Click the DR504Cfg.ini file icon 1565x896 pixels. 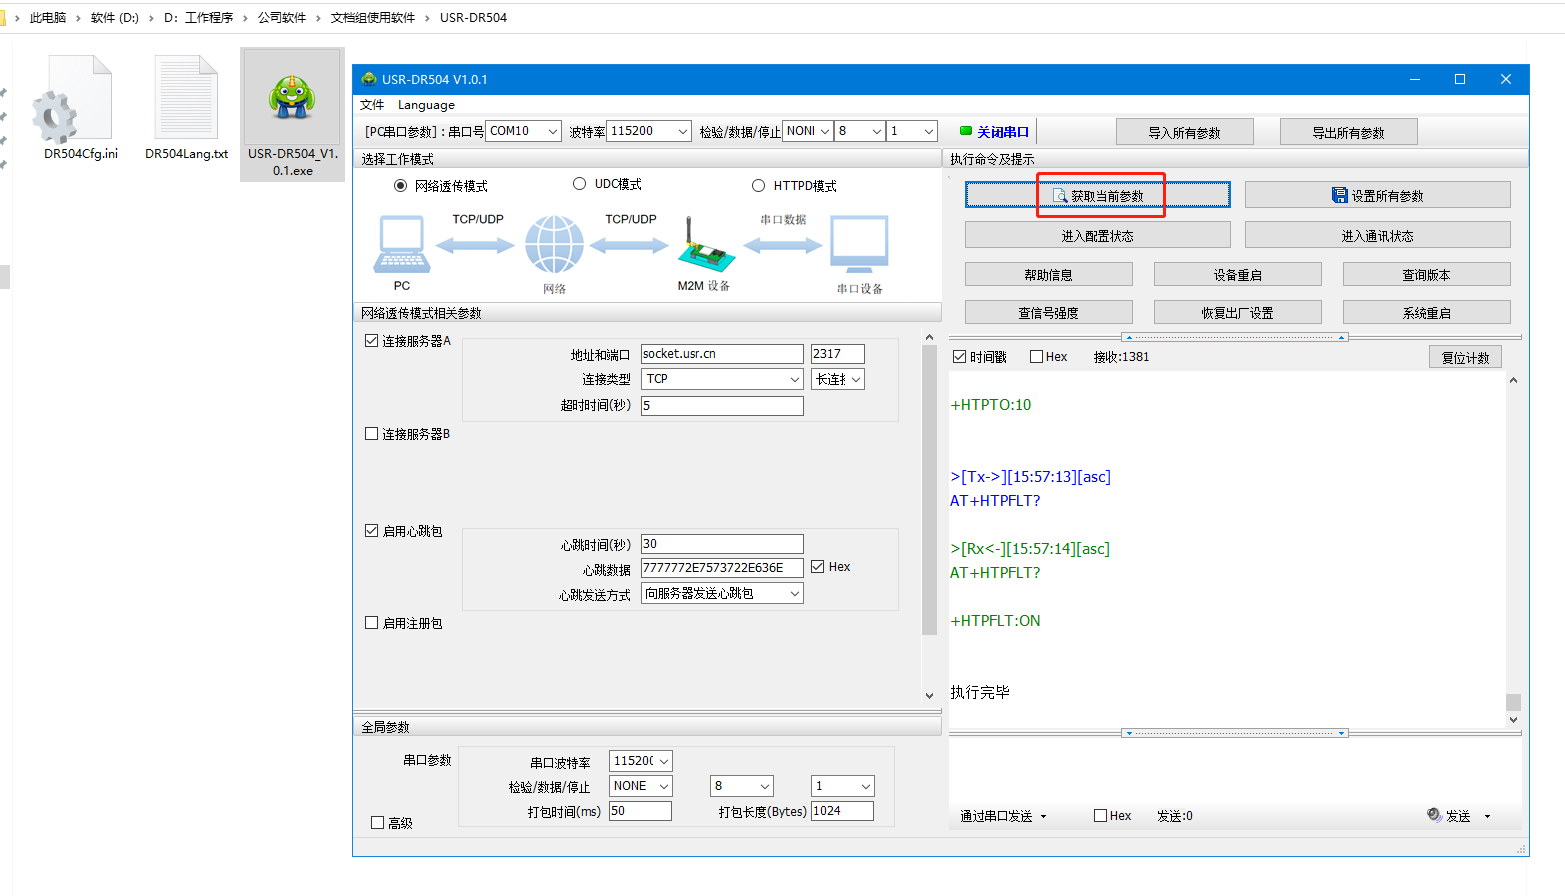(72, 100)
